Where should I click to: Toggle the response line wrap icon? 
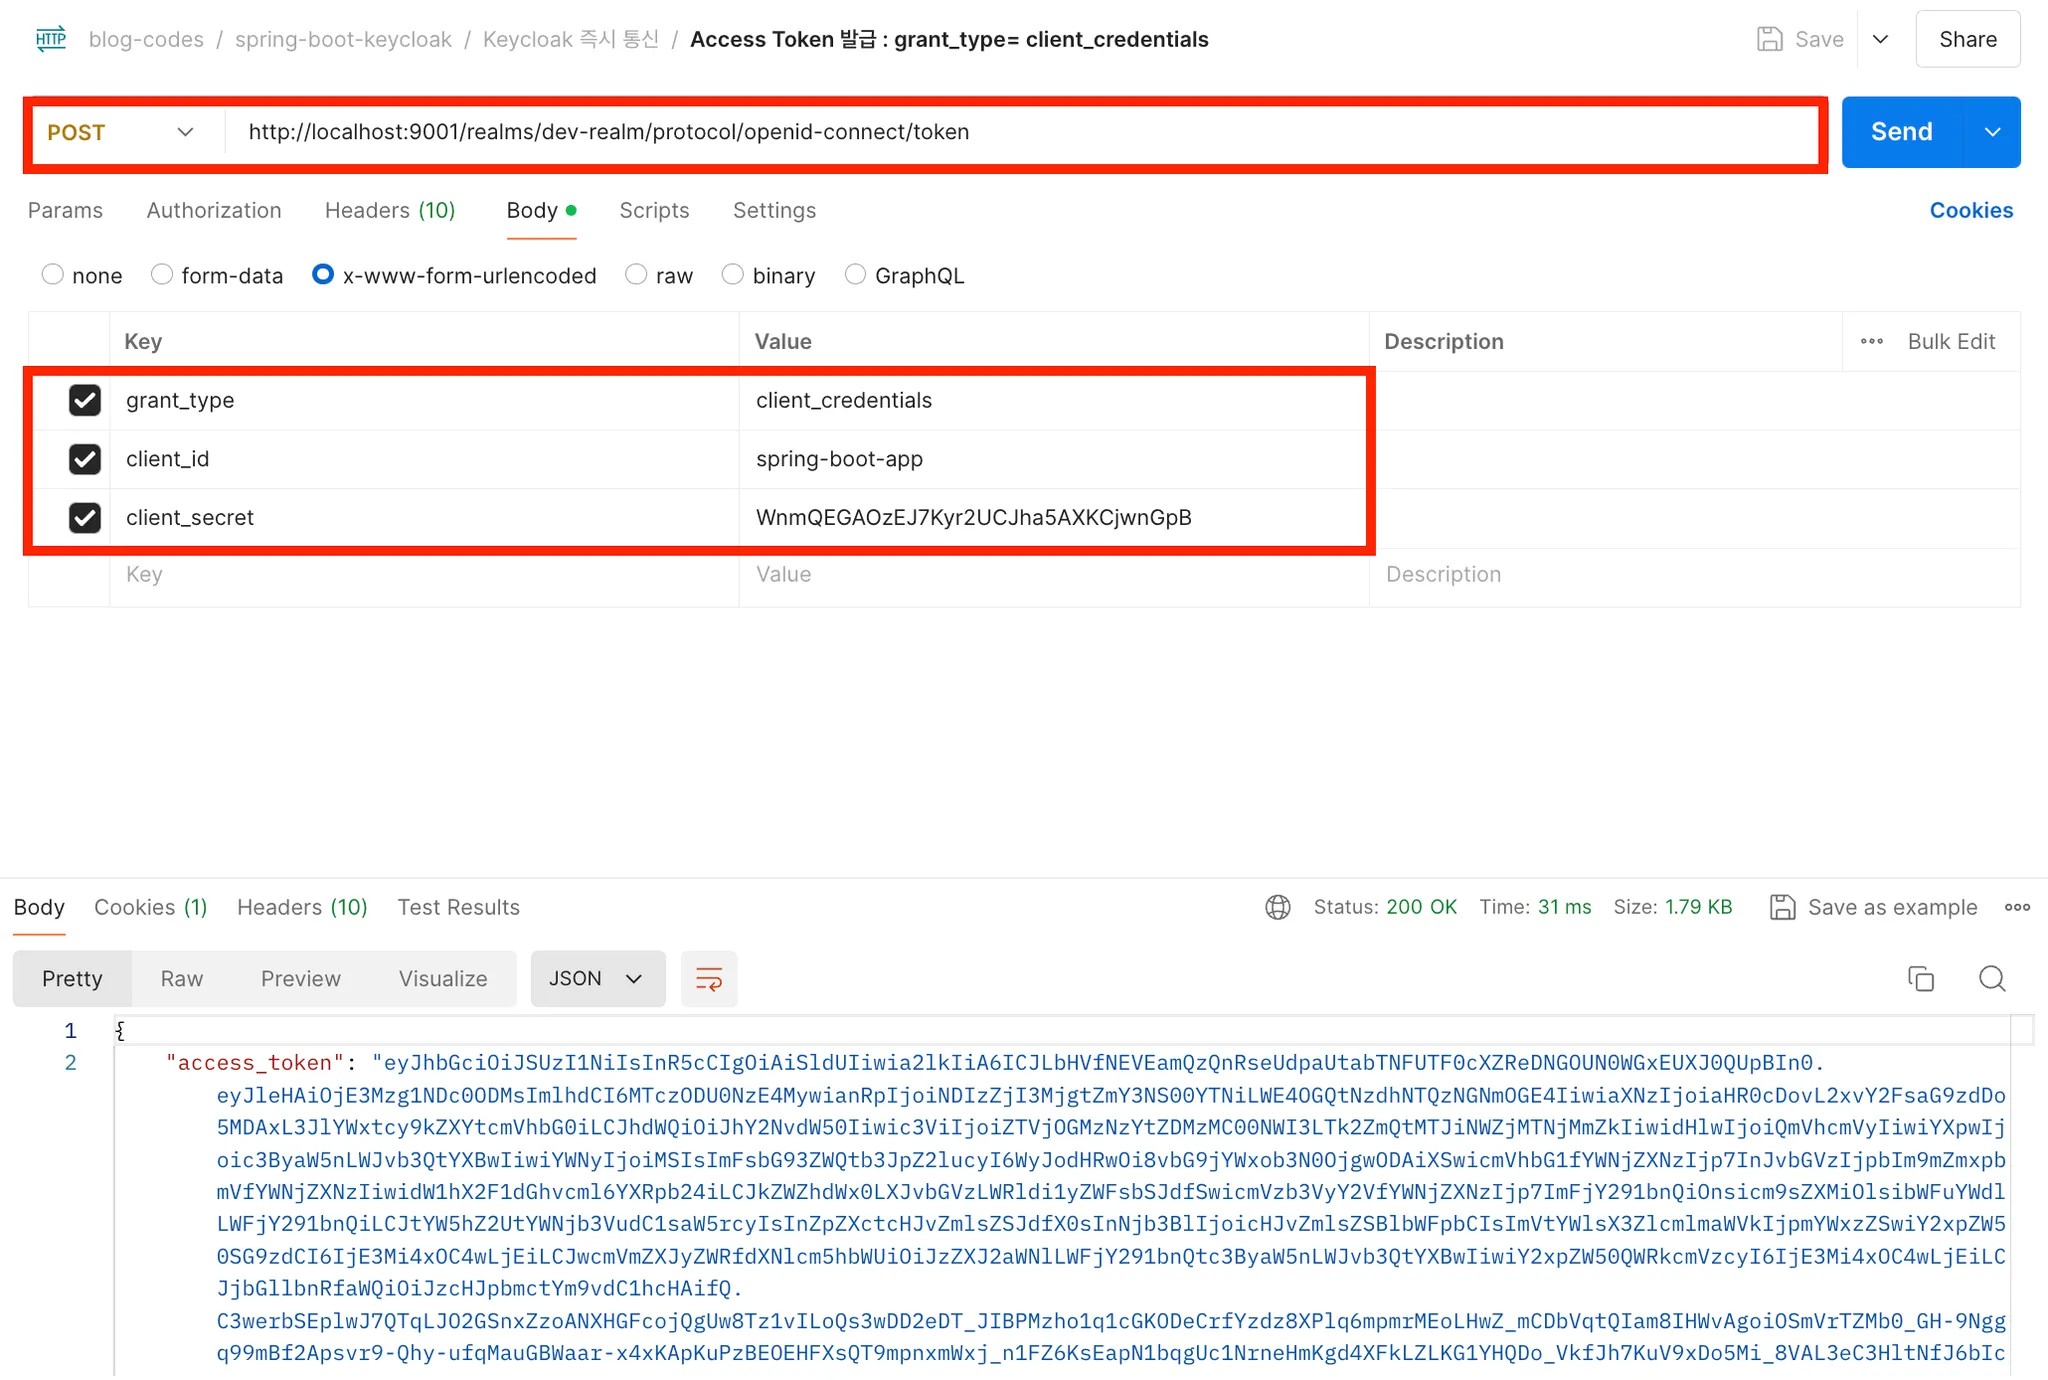709,979
